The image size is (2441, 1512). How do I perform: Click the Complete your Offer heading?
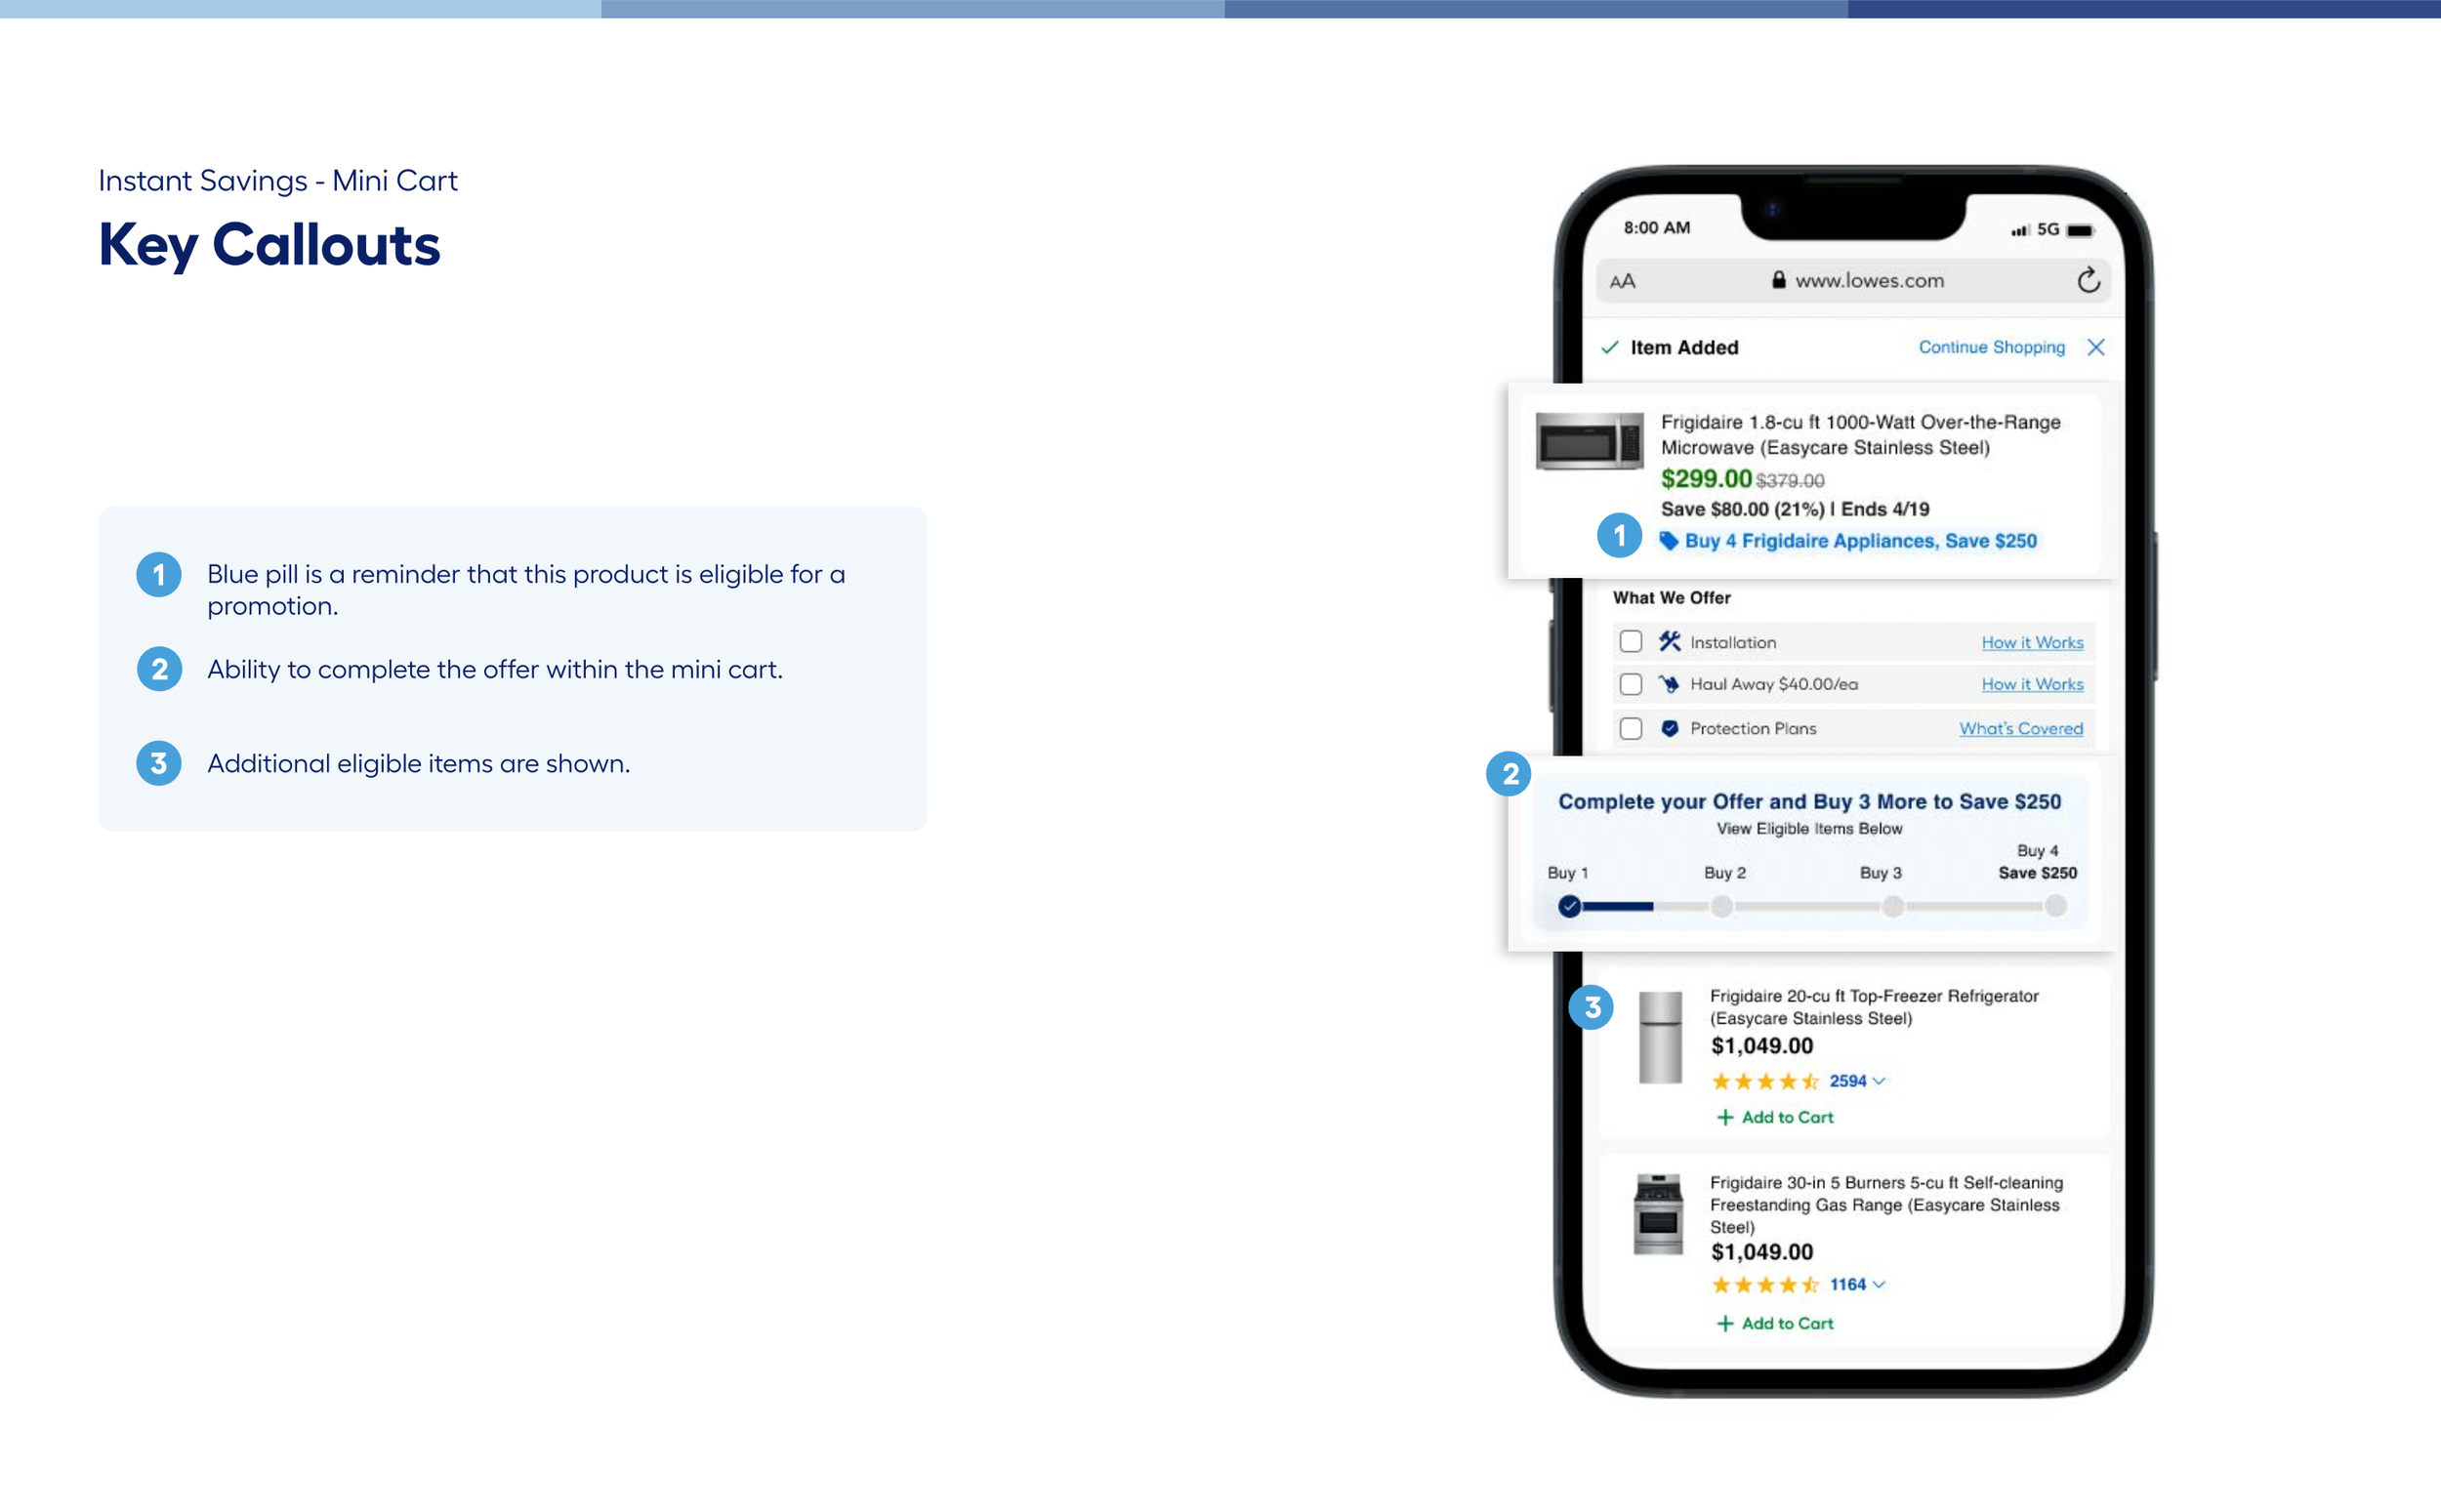coord(1809,802)
